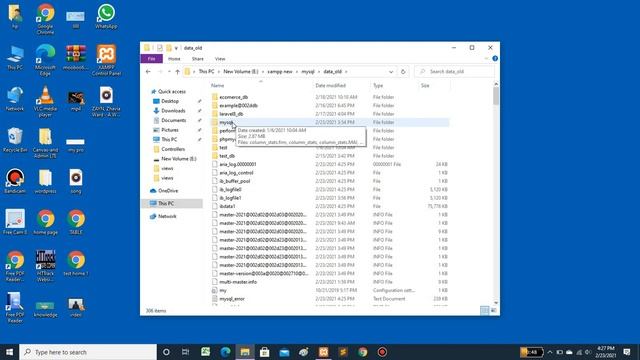Click the Explorer Back arrow

tap(148, 71)
